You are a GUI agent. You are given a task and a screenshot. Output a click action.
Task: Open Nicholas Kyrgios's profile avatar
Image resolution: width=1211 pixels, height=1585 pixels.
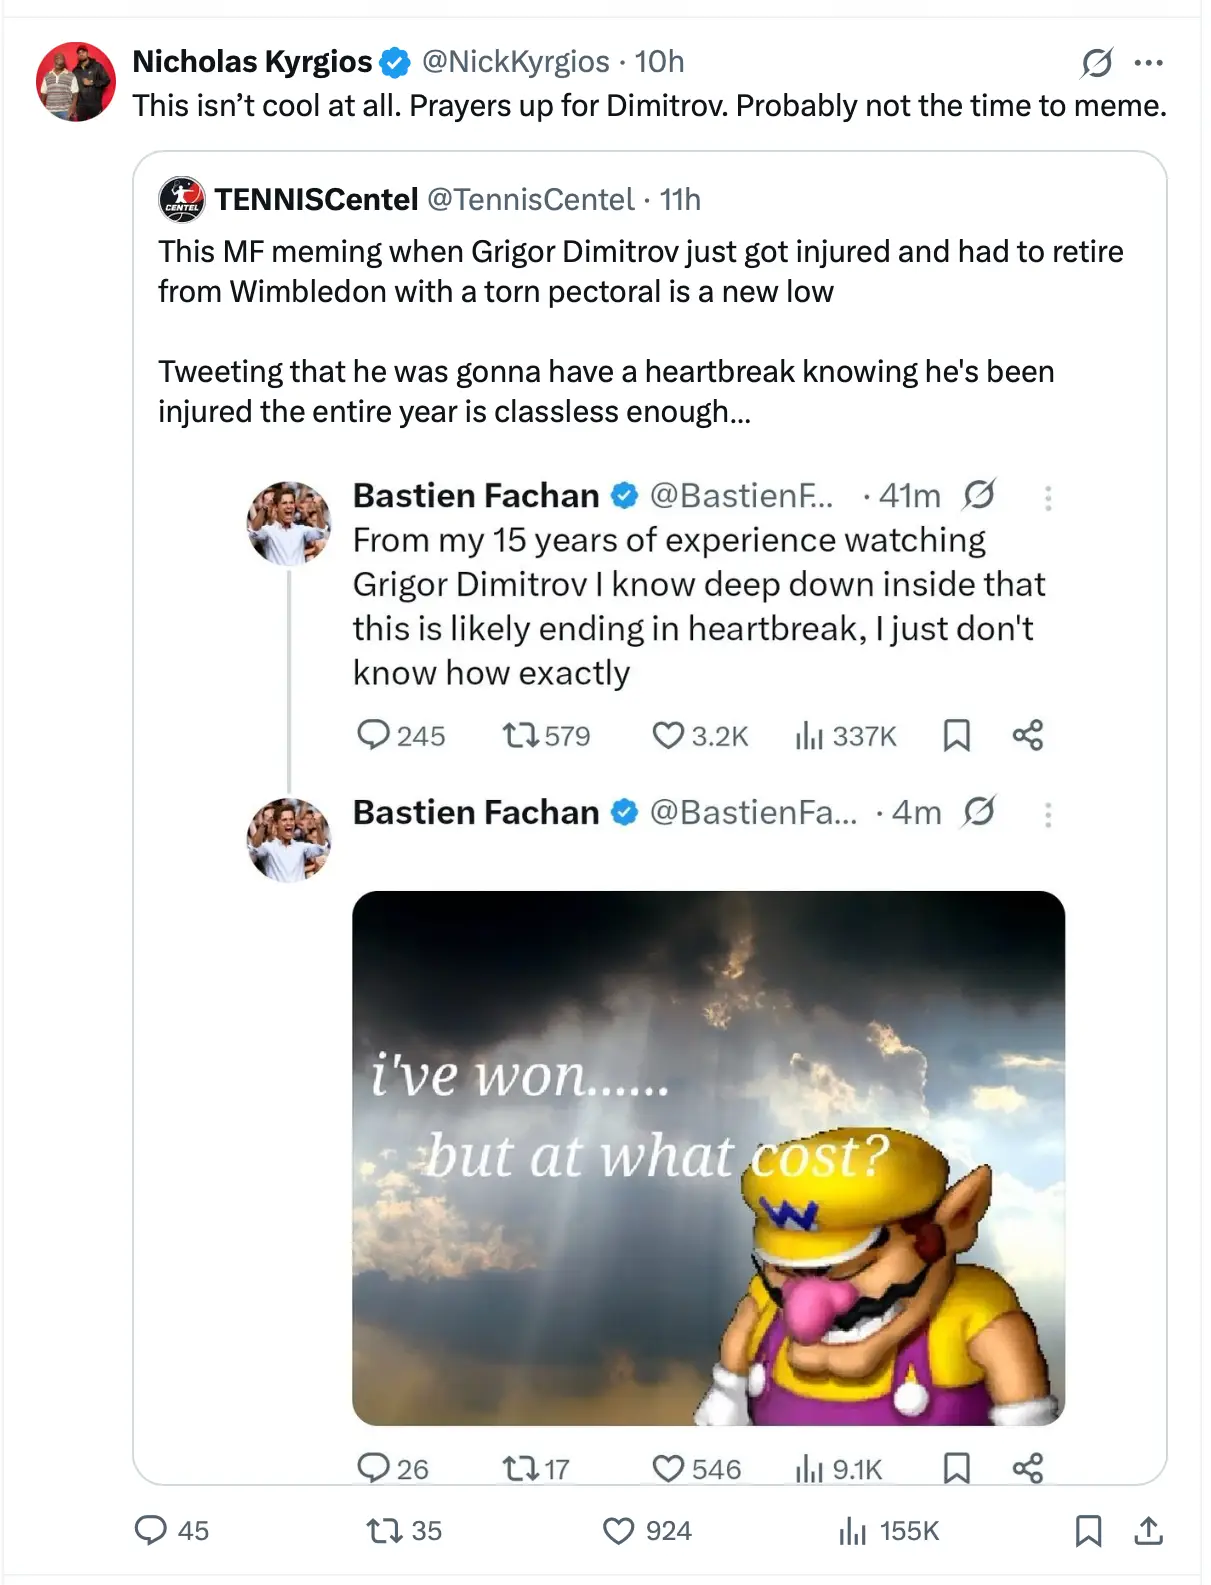click(76, 81)
